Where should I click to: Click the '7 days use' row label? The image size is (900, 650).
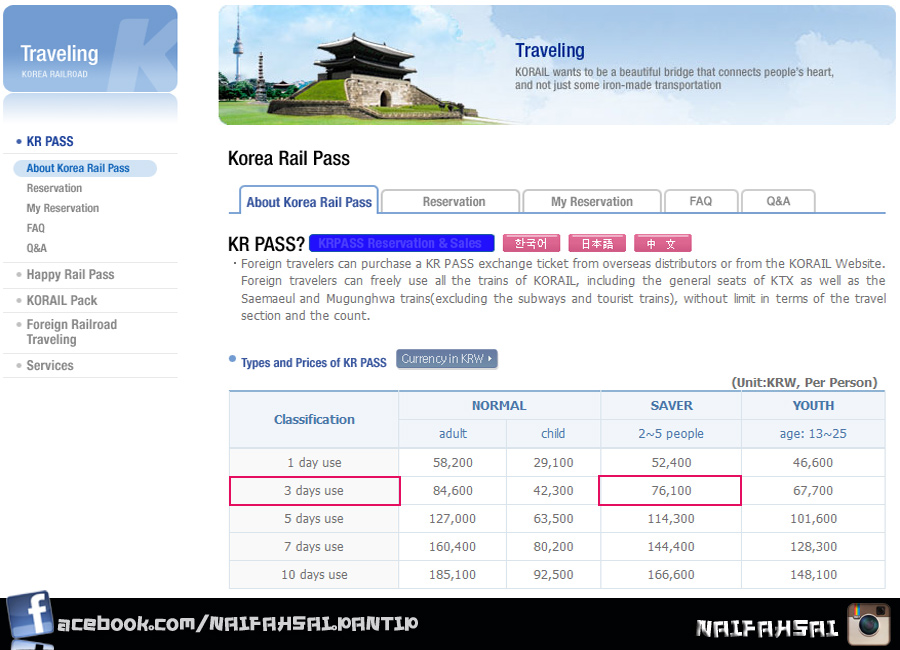(314, 547)
